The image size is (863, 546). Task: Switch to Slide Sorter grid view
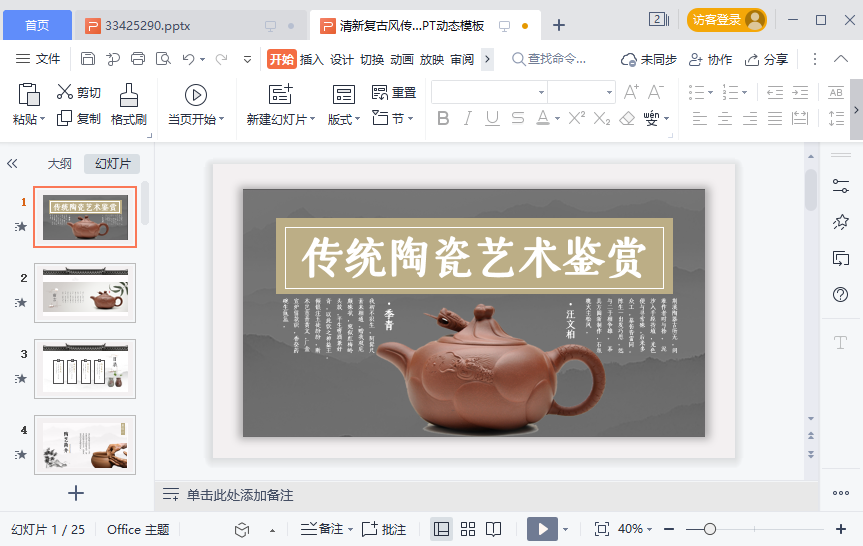coord(468,529)
